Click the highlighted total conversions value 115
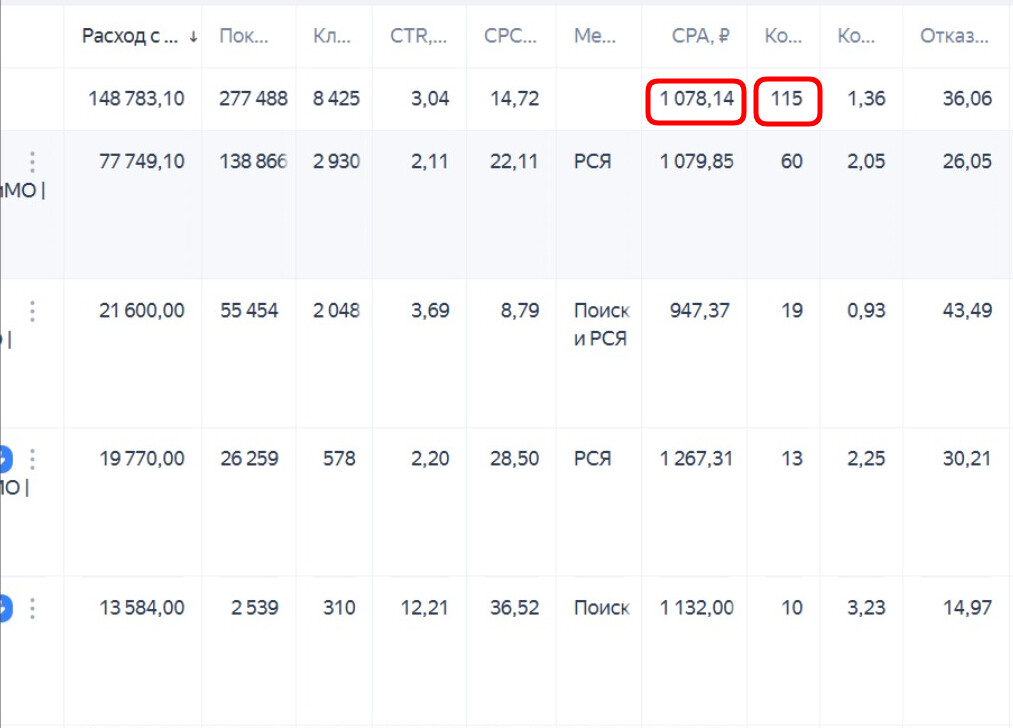Image resolution: width=1013 pixels, height=728 pixels. (x=786, y=99)
